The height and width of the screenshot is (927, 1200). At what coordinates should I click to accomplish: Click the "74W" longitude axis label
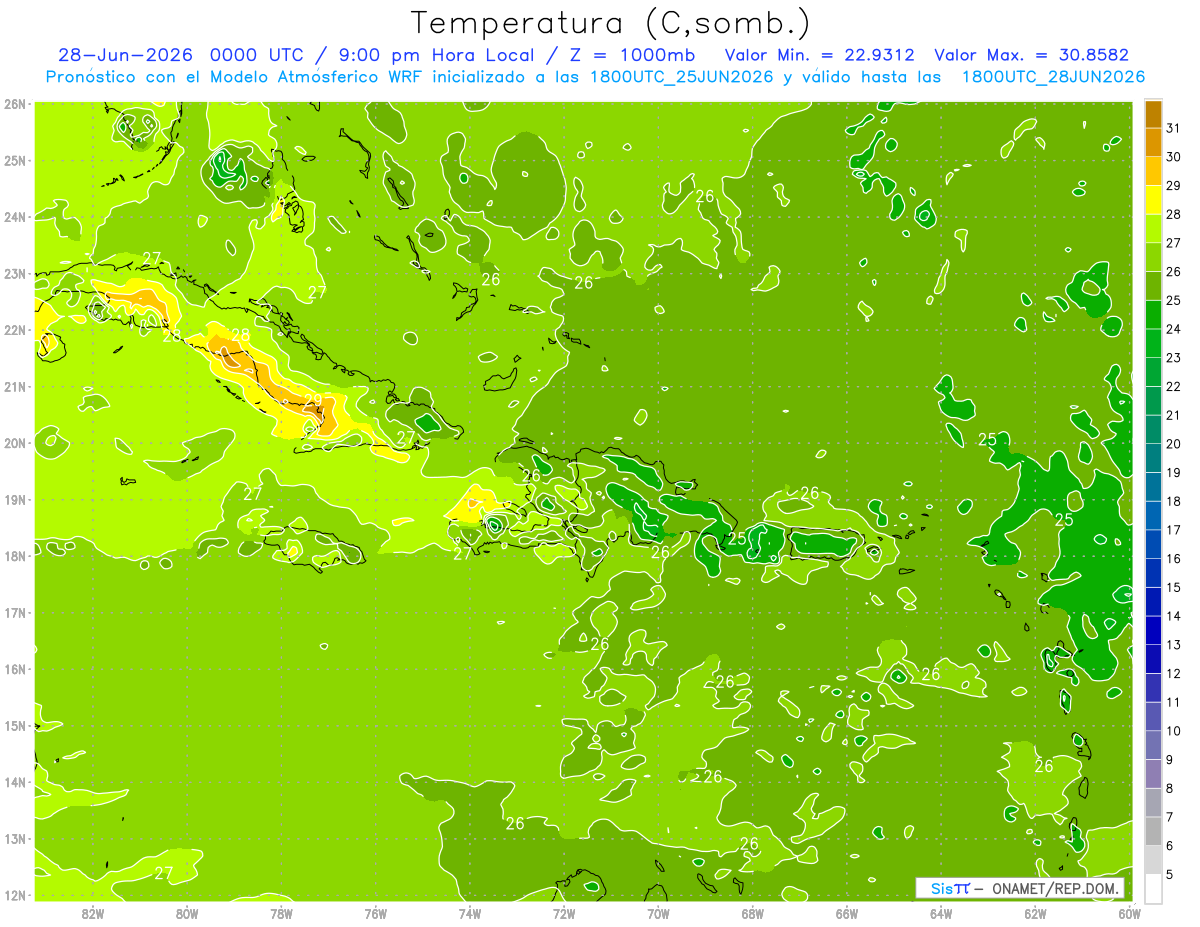click(x=470, y=913)
